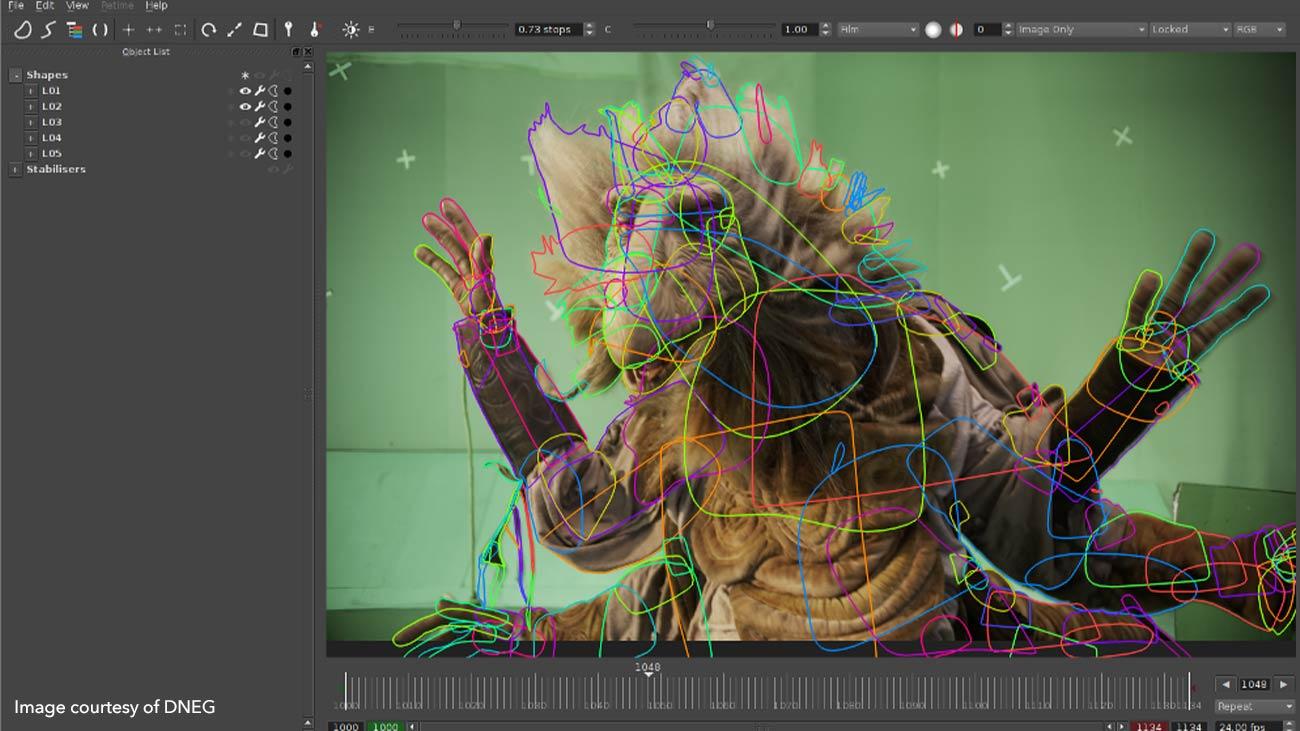
Task: Click the brightness adjustment icon on the toolbar
Action: (x=352, y=29)
